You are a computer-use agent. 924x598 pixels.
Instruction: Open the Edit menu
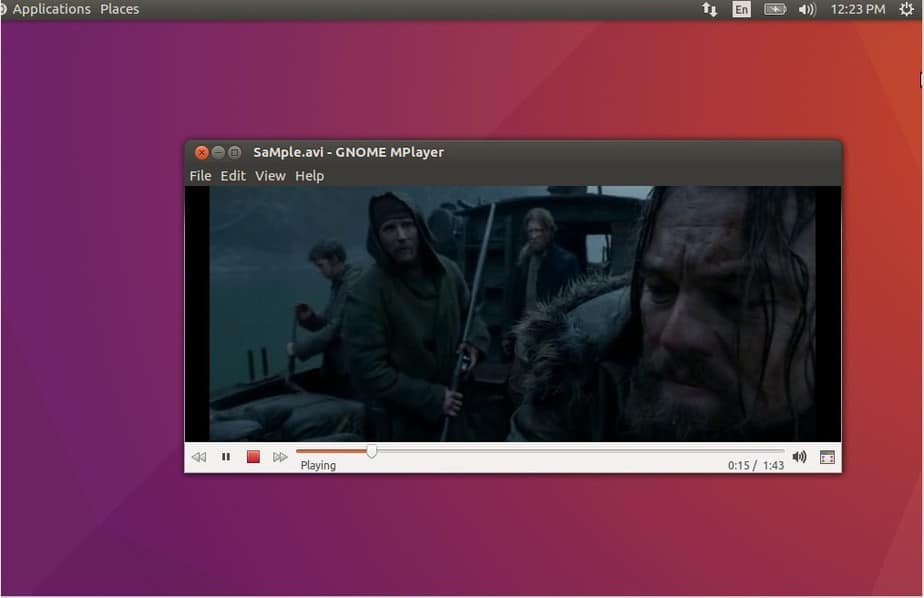[x=233, y=176]
